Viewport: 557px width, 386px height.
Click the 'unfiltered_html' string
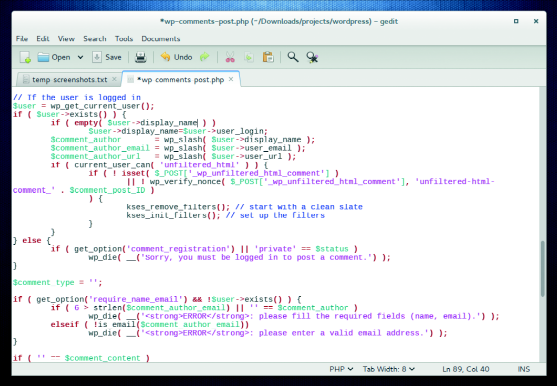tap(199, 165)
